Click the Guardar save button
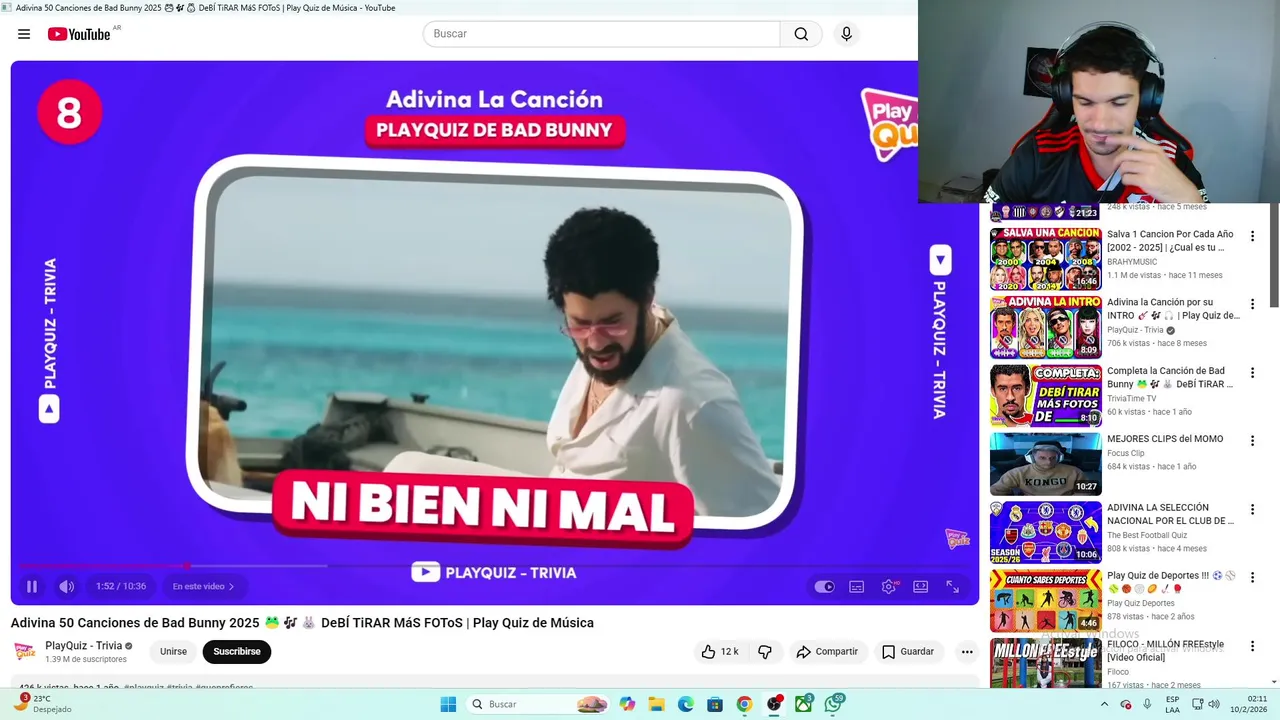This screenshot has height=720, width=1280. pyautogui.click(x=908, y=652)
